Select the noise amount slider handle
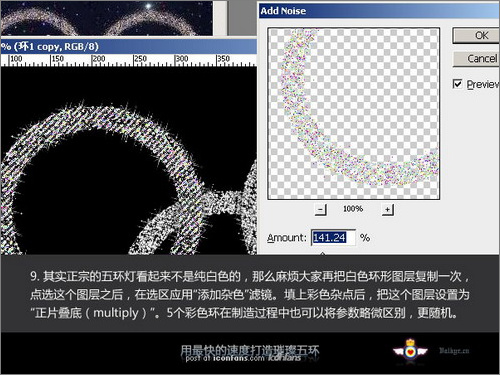500x375 pixels. coord(322,254)
